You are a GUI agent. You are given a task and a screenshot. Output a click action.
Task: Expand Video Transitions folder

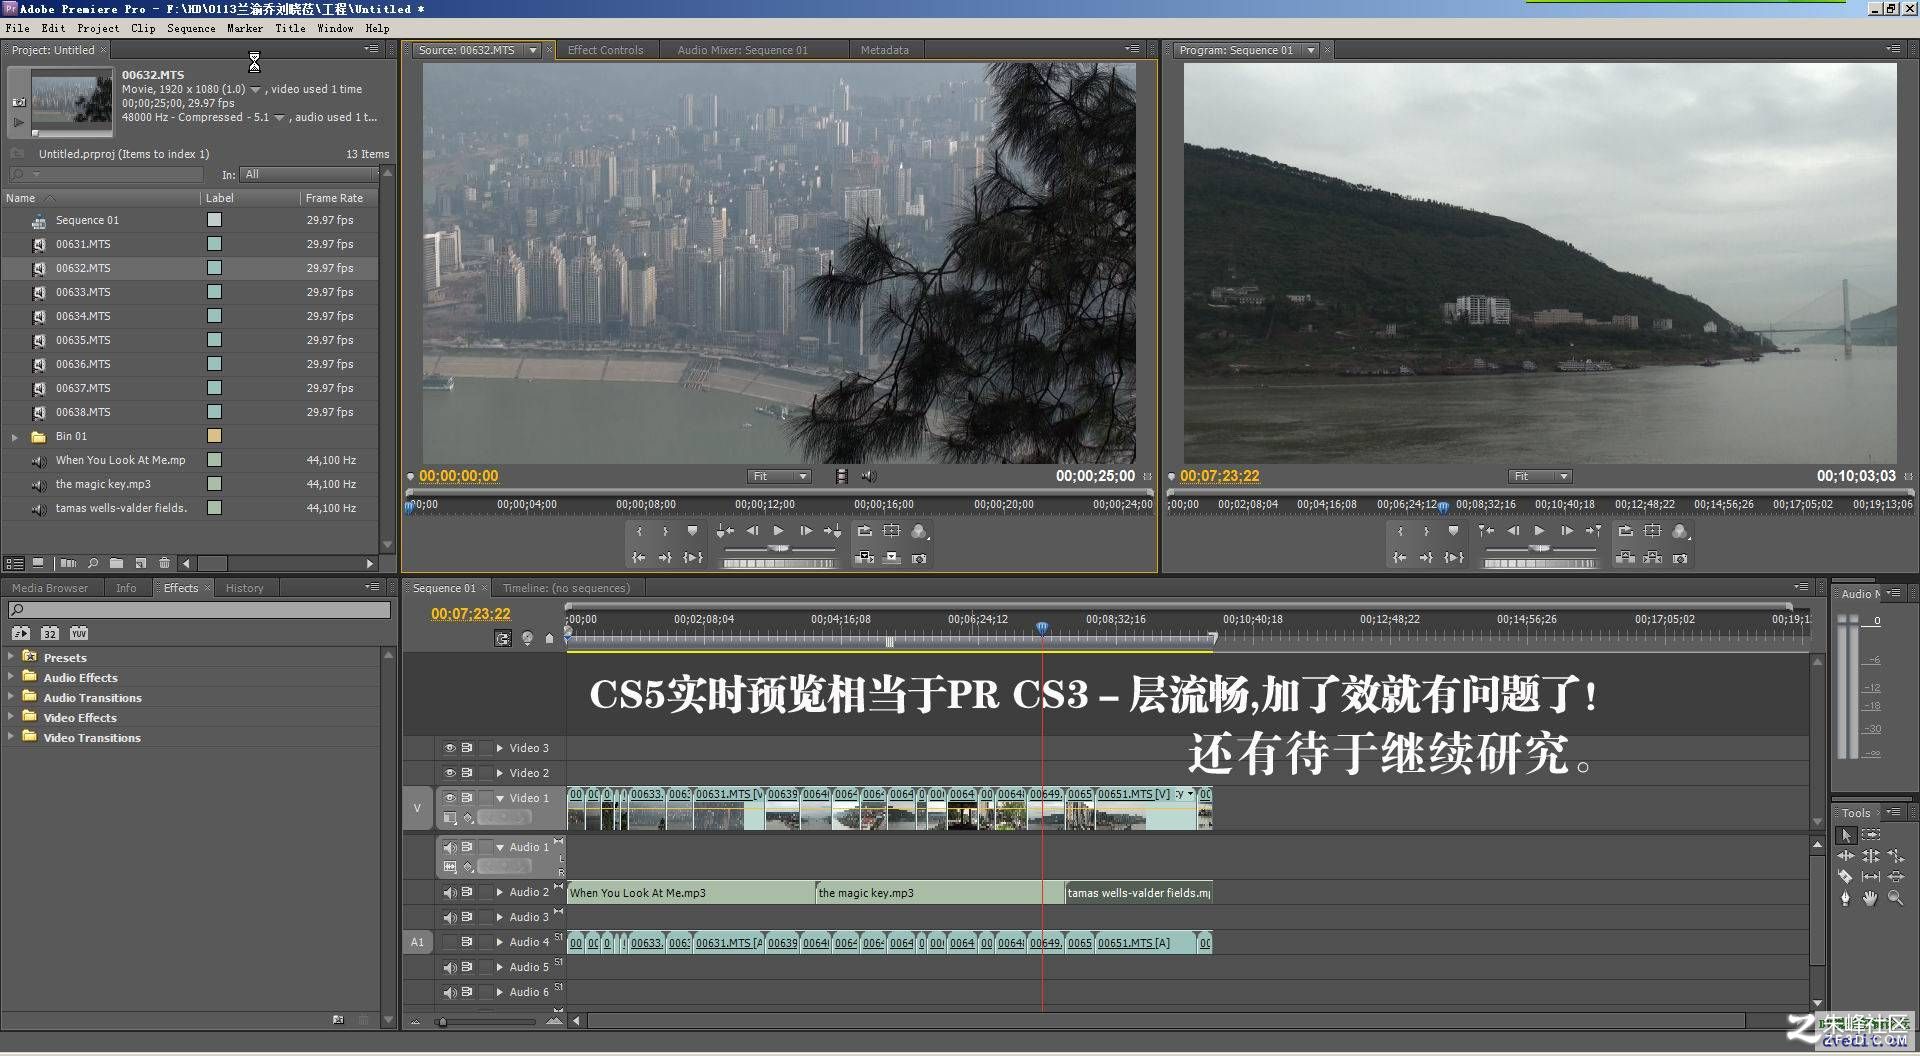click(11, 737)
